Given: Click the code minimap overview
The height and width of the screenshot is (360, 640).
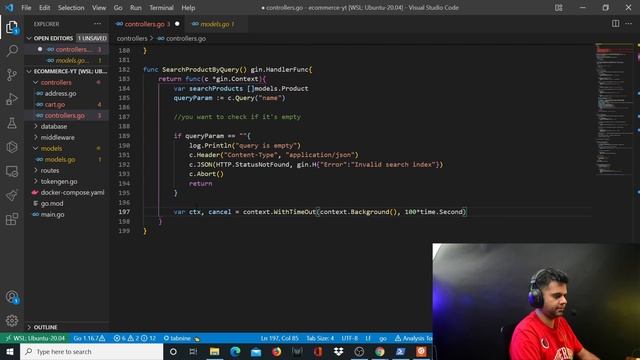Looking at the screenshot, I should [x=614, y=109].
